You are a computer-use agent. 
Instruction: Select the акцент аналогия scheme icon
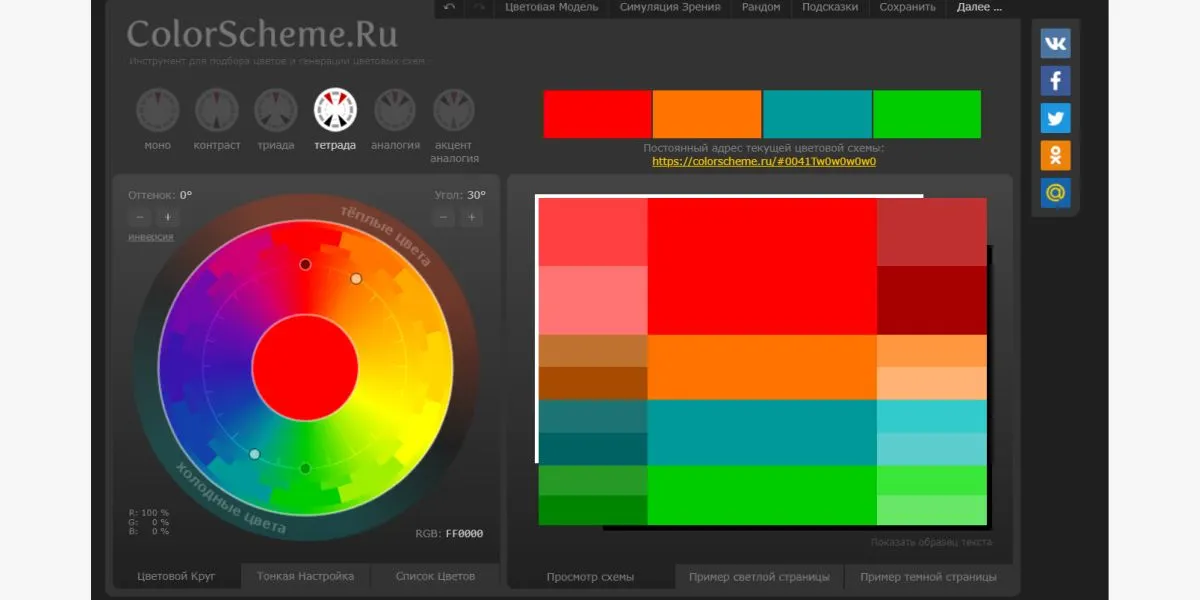pos(454,110)
